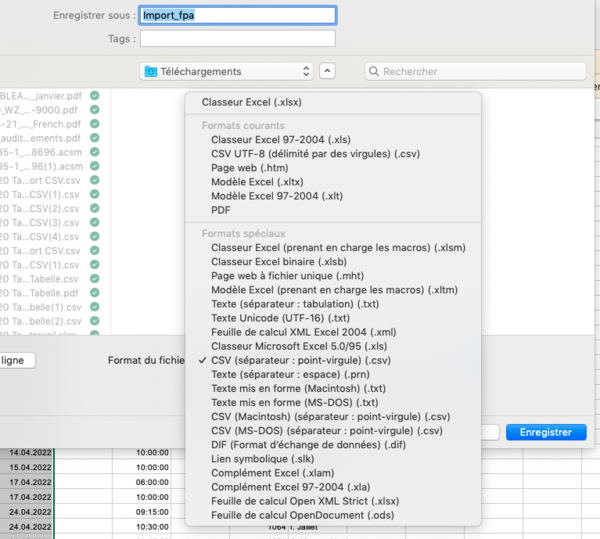This screenshot has width=600, height=539.
Task: Open the Téléchargements folder dropdown
Action: (x=227, y=72)
